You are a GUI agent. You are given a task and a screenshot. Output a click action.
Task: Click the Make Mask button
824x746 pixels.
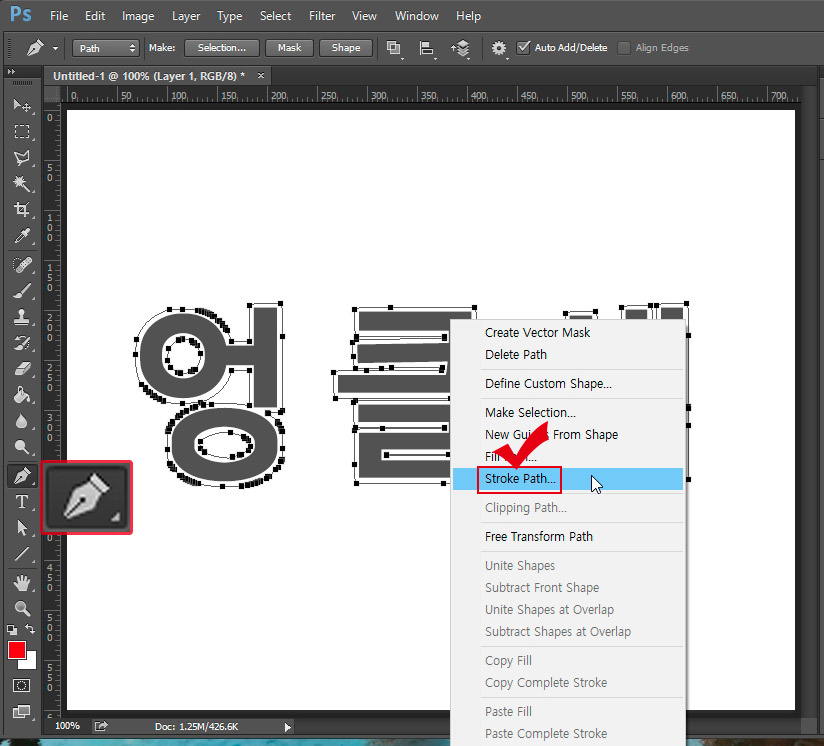[x=290, y=48]
